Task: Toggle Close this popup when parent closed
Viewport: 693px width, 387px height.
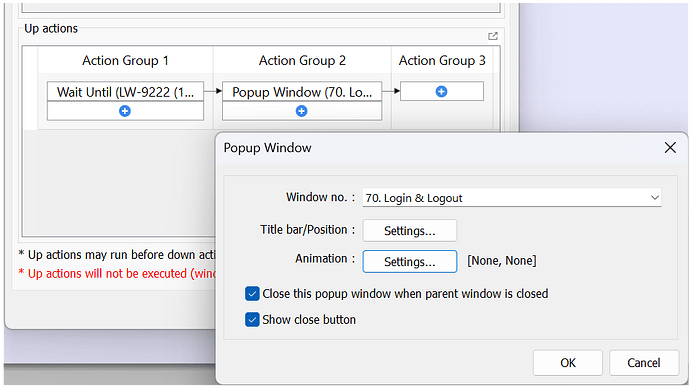Action: point(252,294)
